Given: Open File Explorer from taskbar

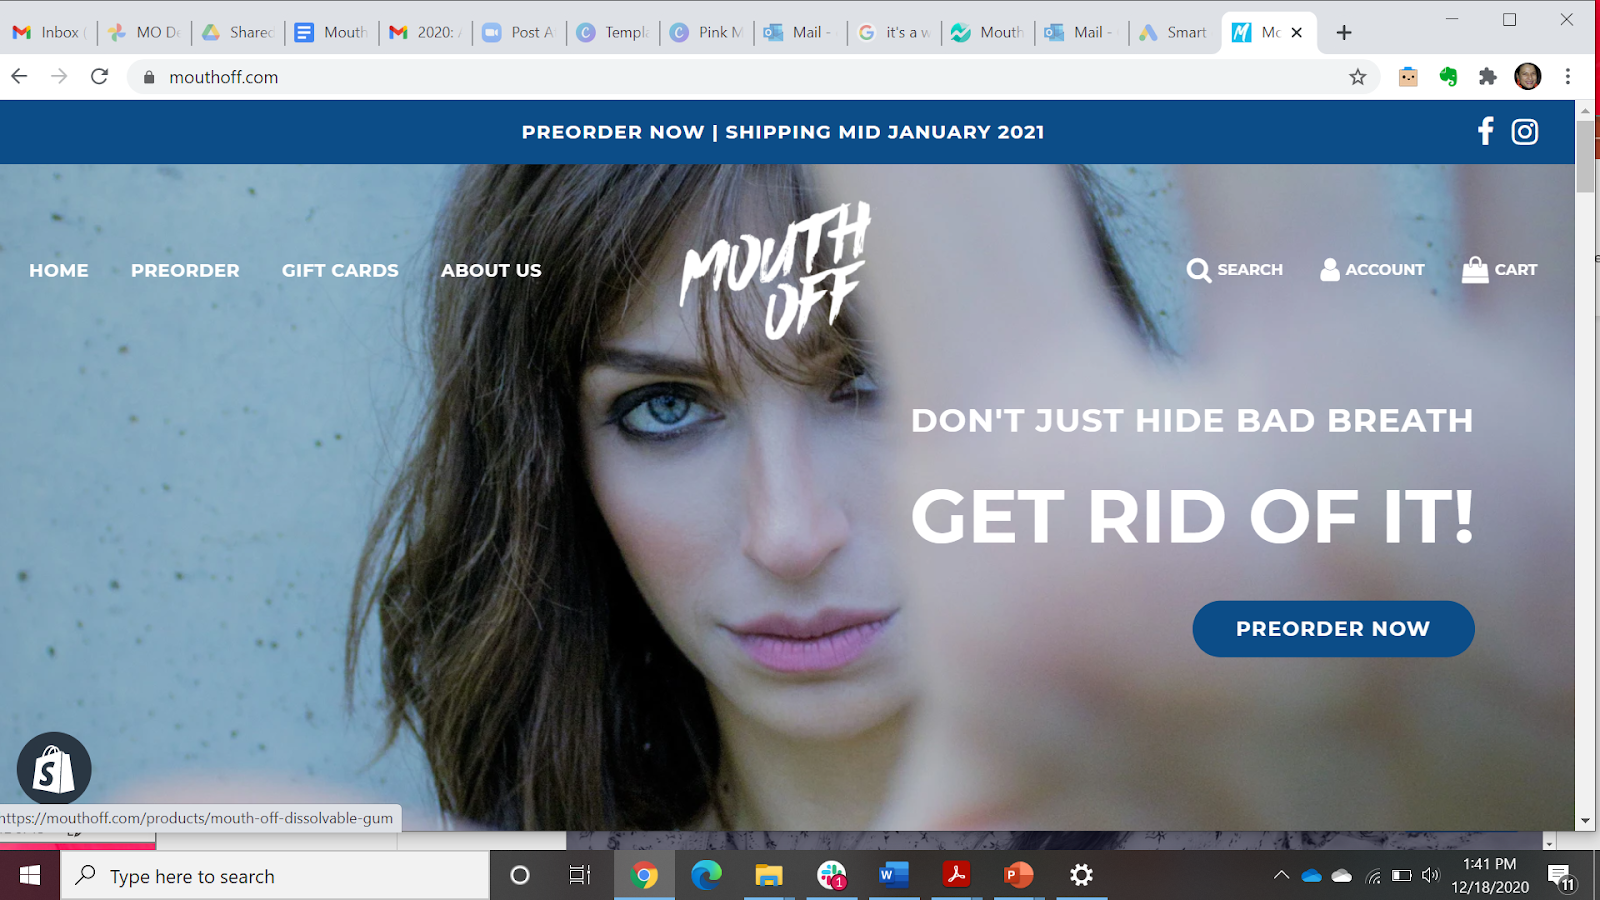Looking at the screenshot, I should tap(768, 876).
